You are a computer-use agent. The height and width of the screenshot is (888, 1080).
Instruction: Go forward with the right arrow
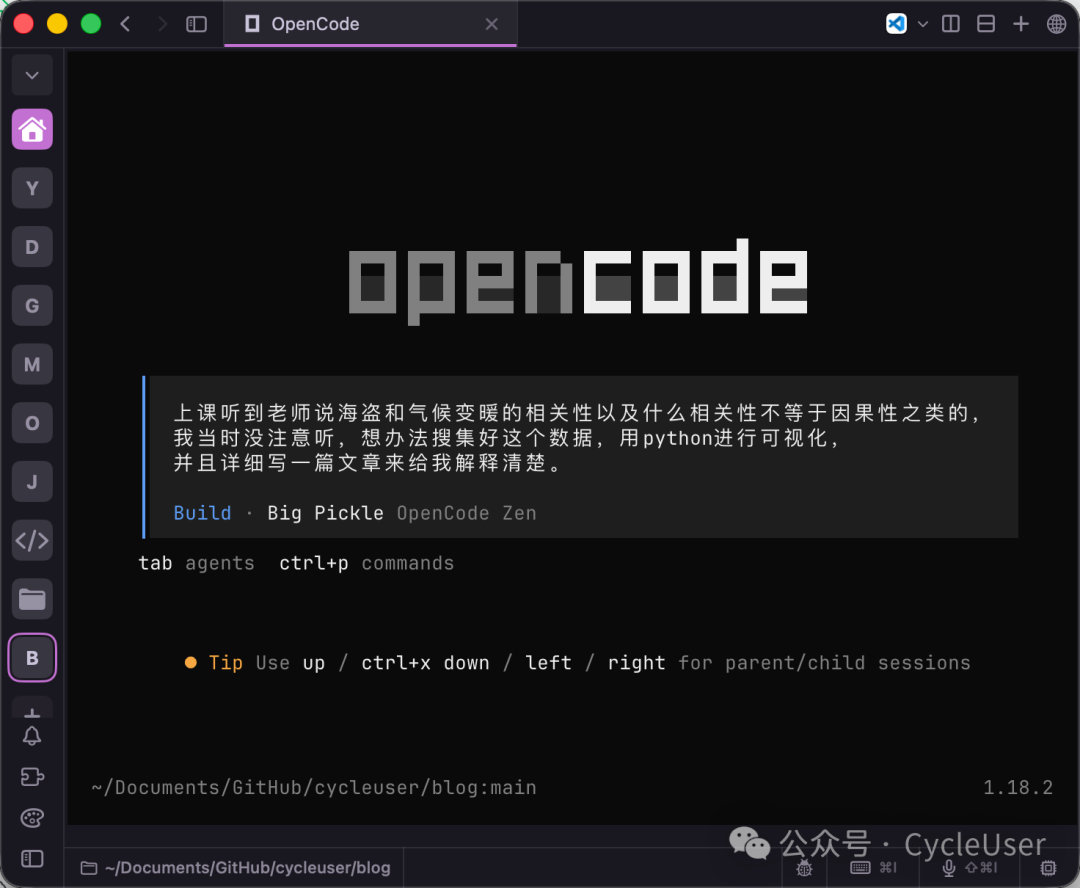pyautogui.click(x=162, y=24)
